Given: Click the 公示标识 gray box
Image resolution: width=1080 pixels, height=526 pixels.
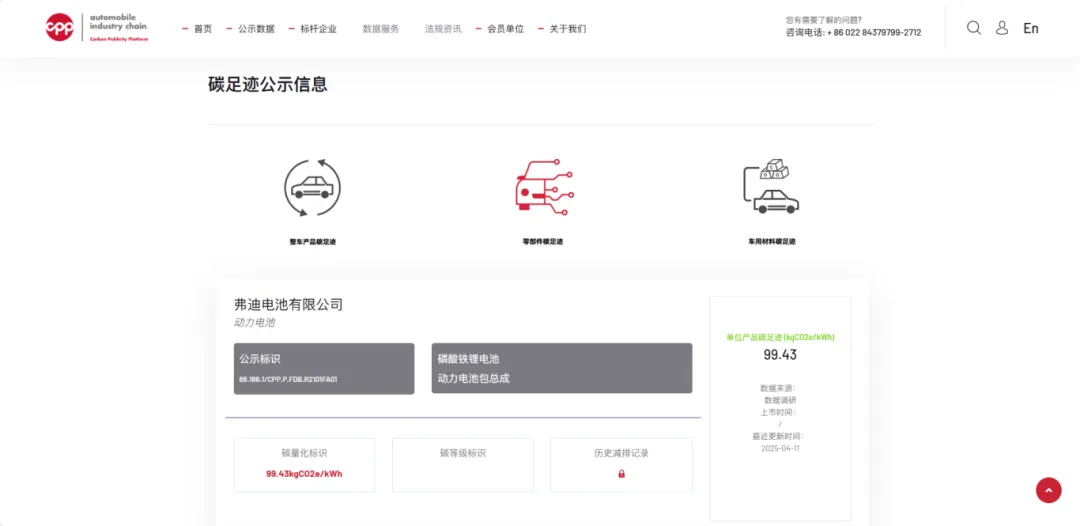Looking at the screenshot, I should [324, 368].
